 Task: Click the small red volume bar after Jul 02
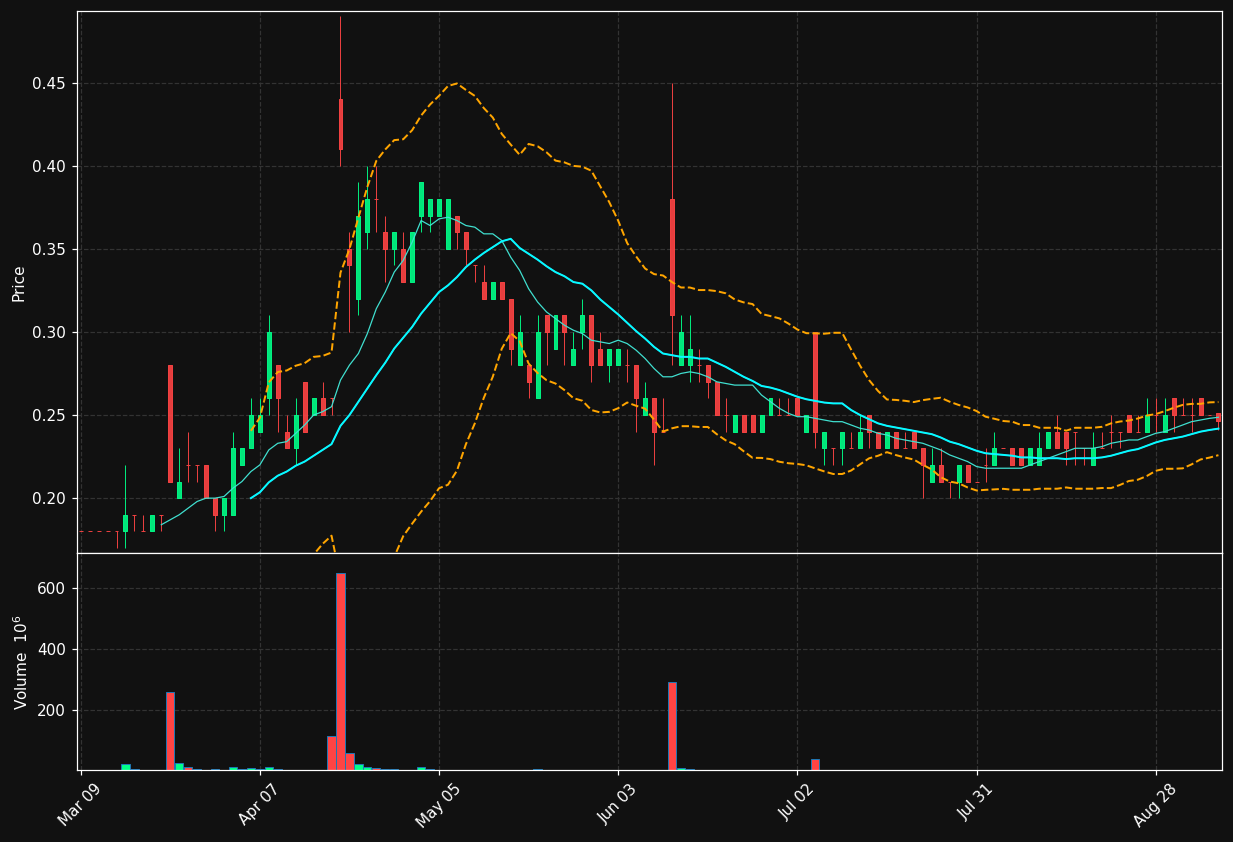815,764
